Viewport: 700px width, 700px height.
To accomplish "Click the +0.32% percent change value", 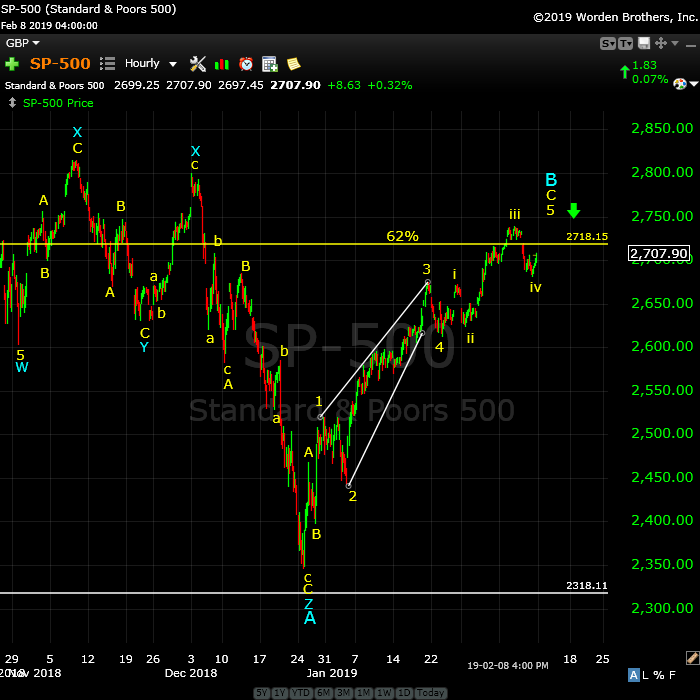I will (390, 85).
